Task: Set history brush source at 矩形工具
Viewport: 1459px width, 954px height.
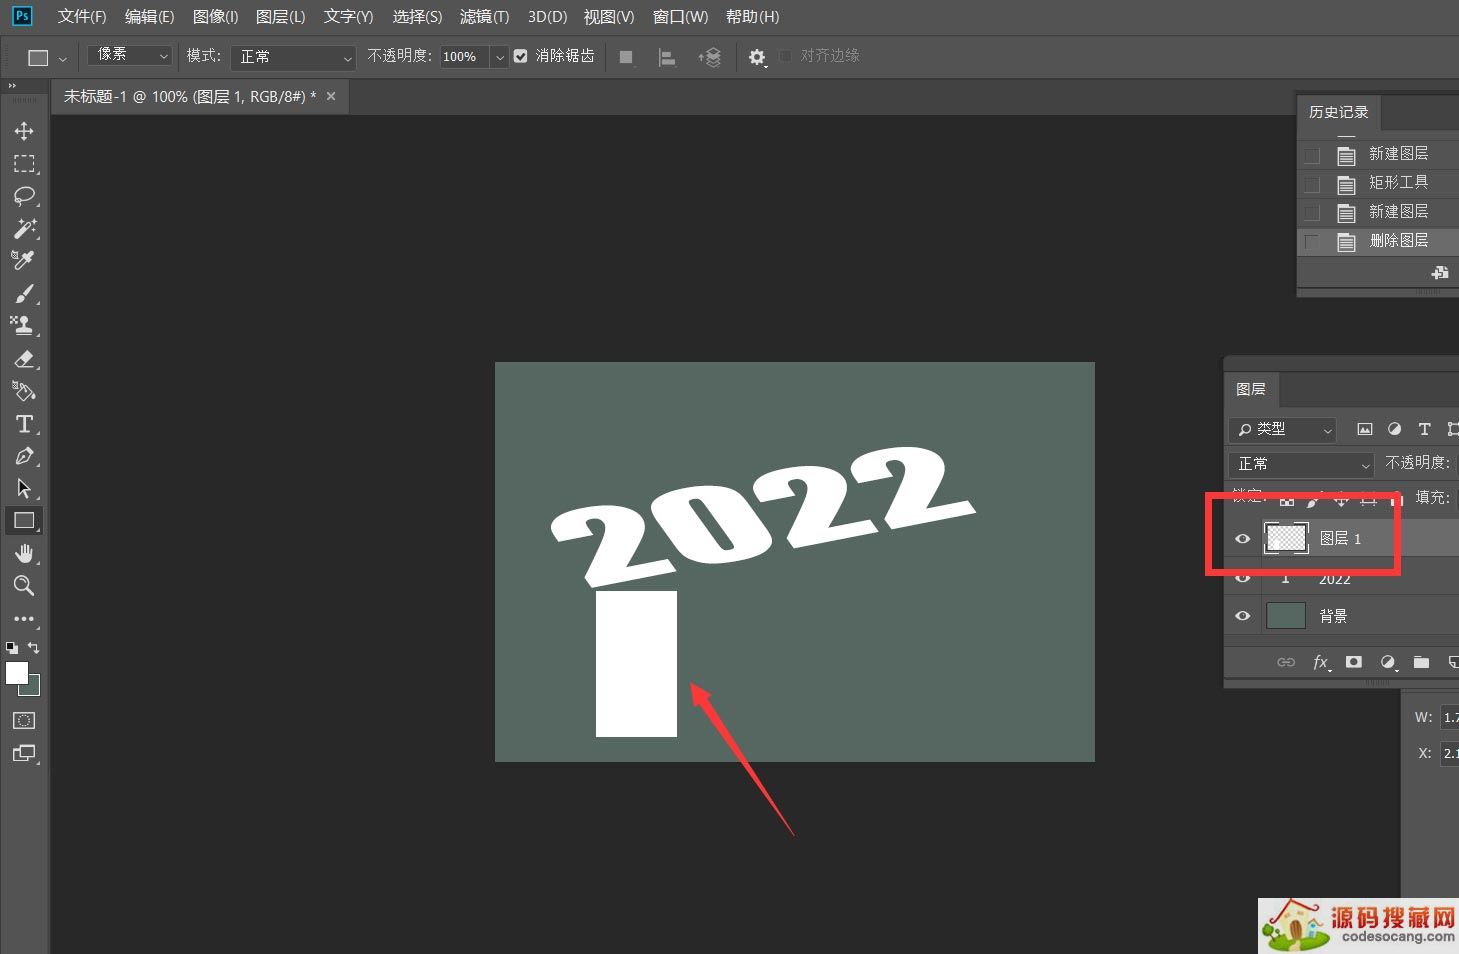Action: point(1312,184)
